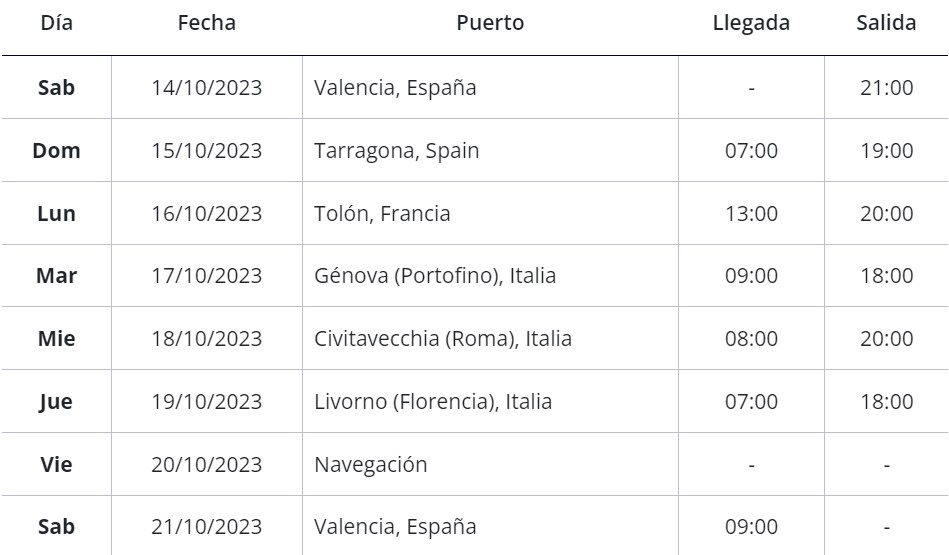Viewport: 949px width, 555px height.
Task: Click the Salida column header
Action: [886, 23]
